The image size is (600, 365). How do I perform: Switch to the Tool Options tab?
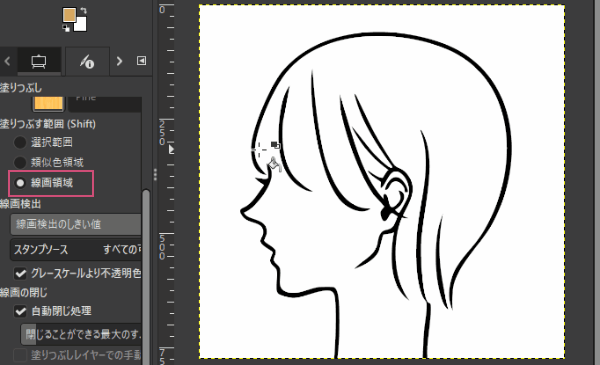click(39, 61)
